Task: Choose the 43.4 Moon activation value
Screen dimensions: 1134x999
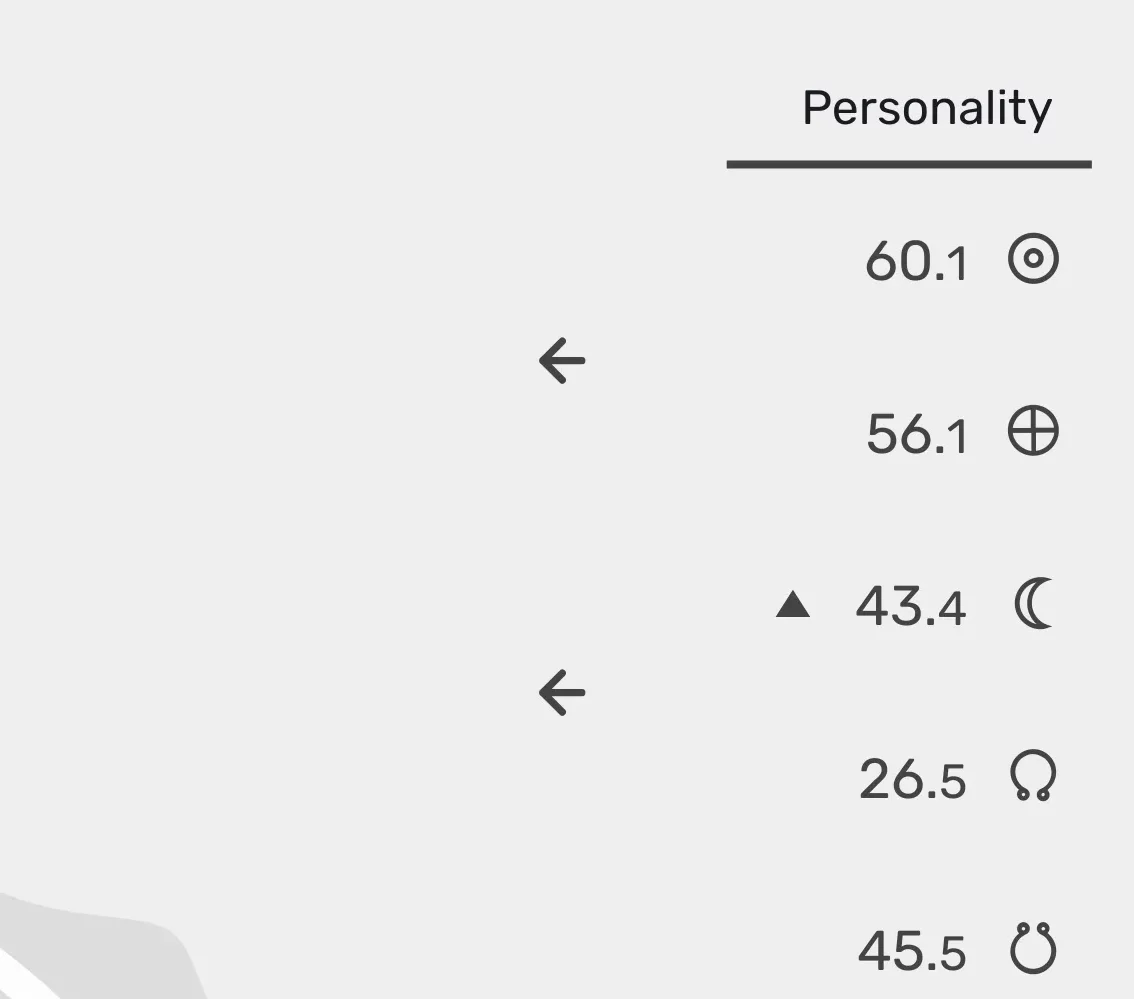Action: (x=911, y=606)
